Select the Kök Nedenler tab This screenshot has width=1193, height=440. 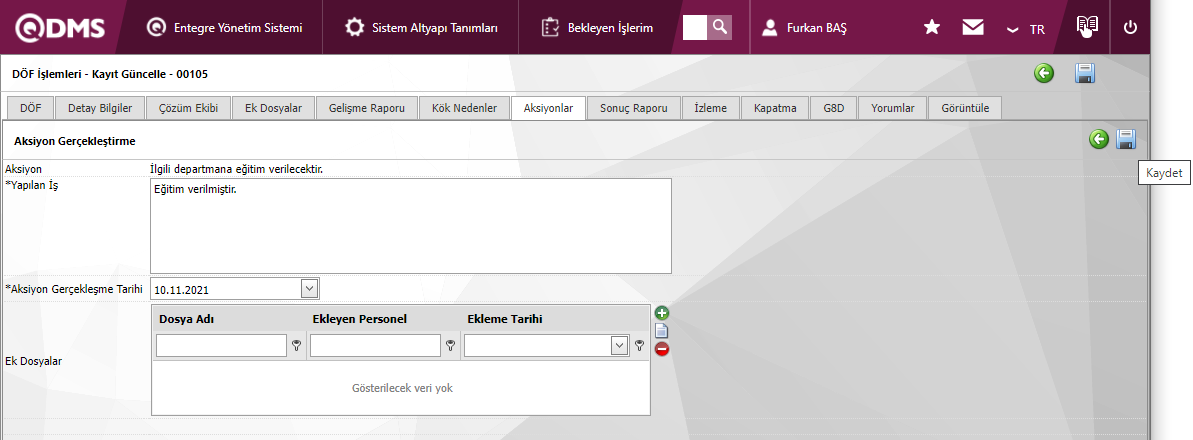pos(464,108)
